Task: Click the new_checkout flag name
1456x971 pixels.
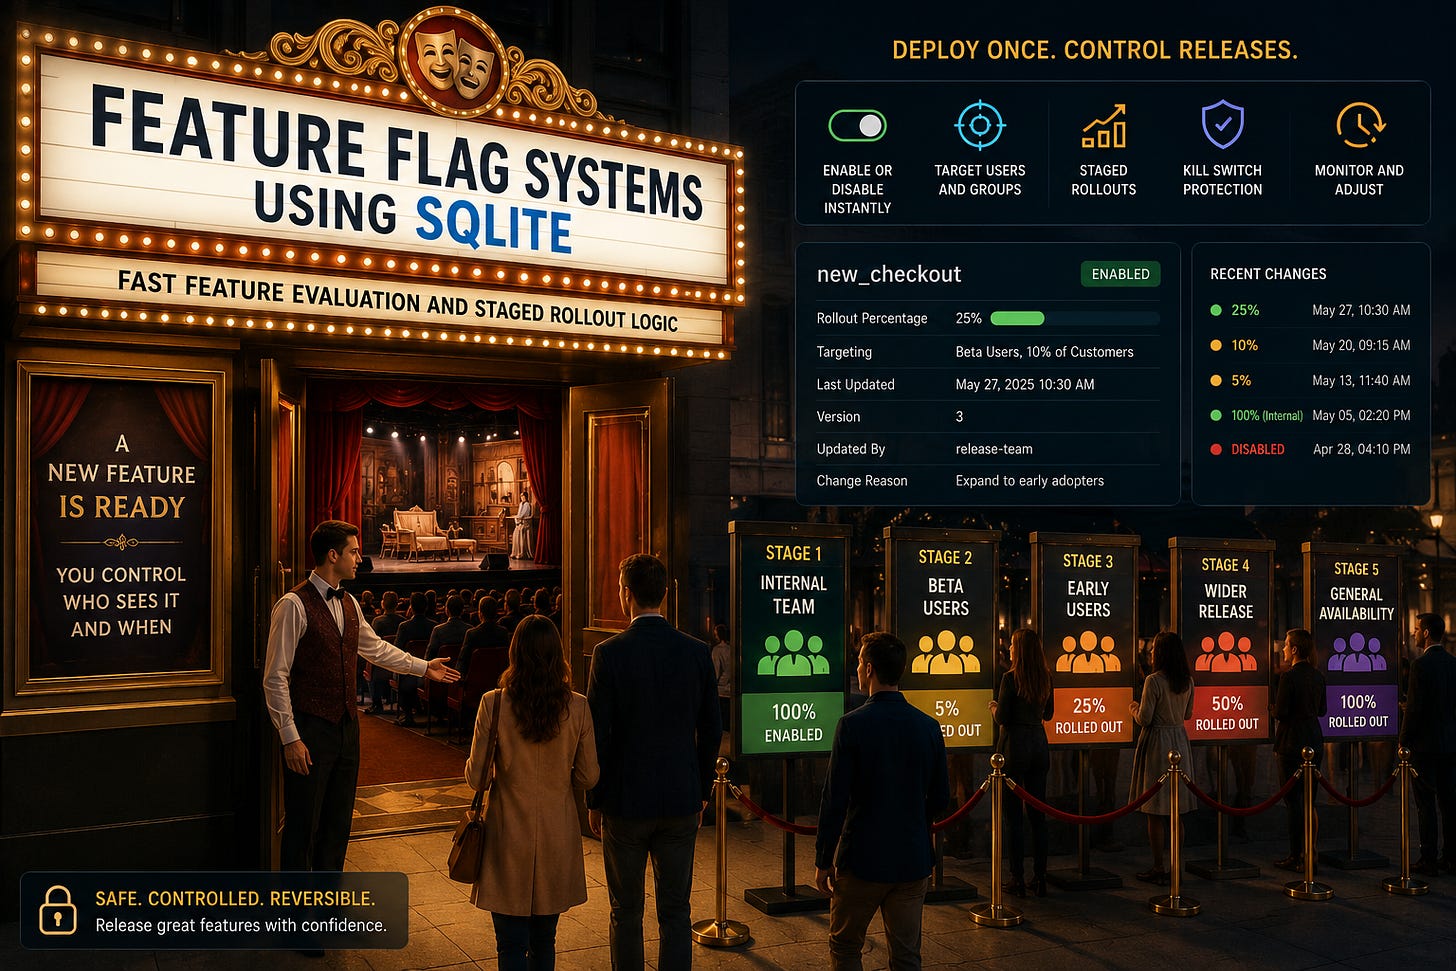Action: (888, 274)
